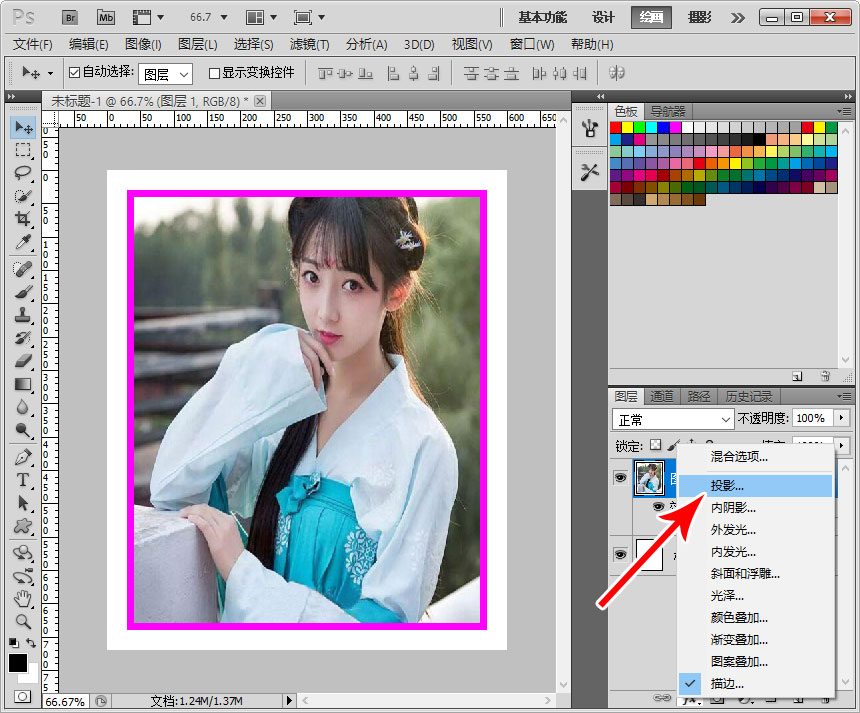Screen dimensions: 860x713
Task: Select the 3D Rotate tool
Action: (x=23, y=553)
